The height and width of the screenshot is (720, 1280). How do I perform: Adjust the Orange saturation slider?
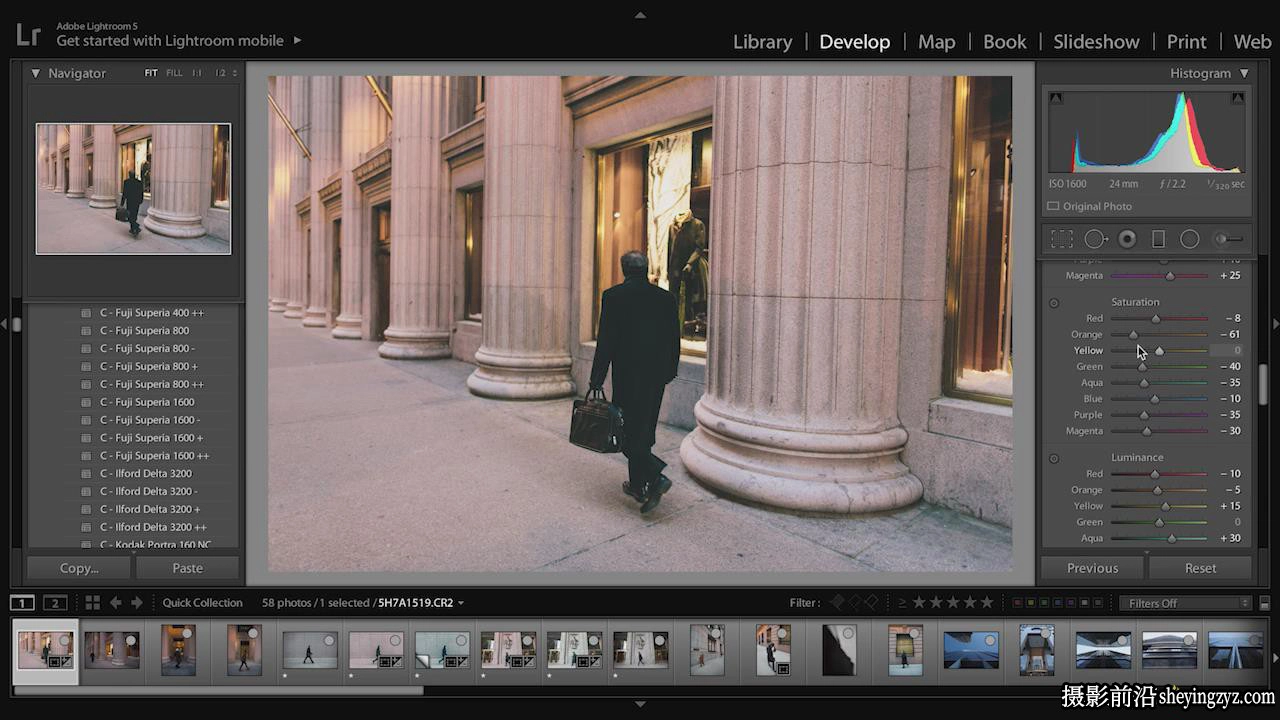pos(1133,335)
